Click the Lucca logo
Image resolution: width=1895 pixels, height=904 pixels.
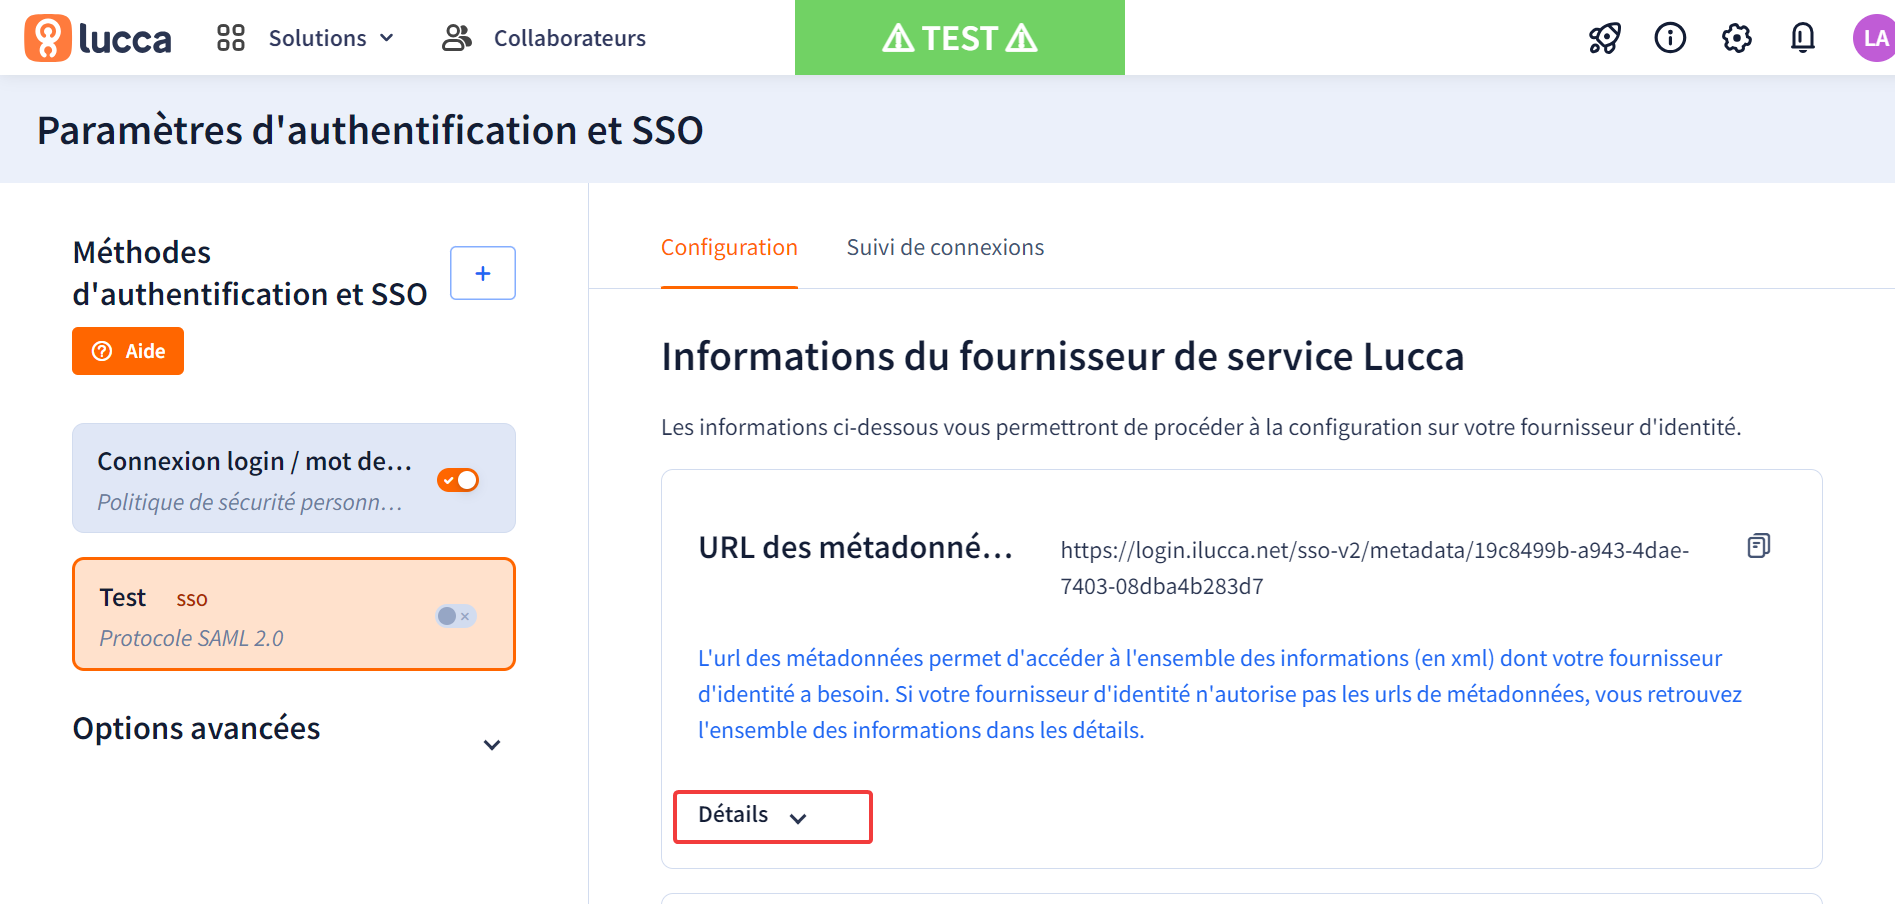(x=98, y=38)
